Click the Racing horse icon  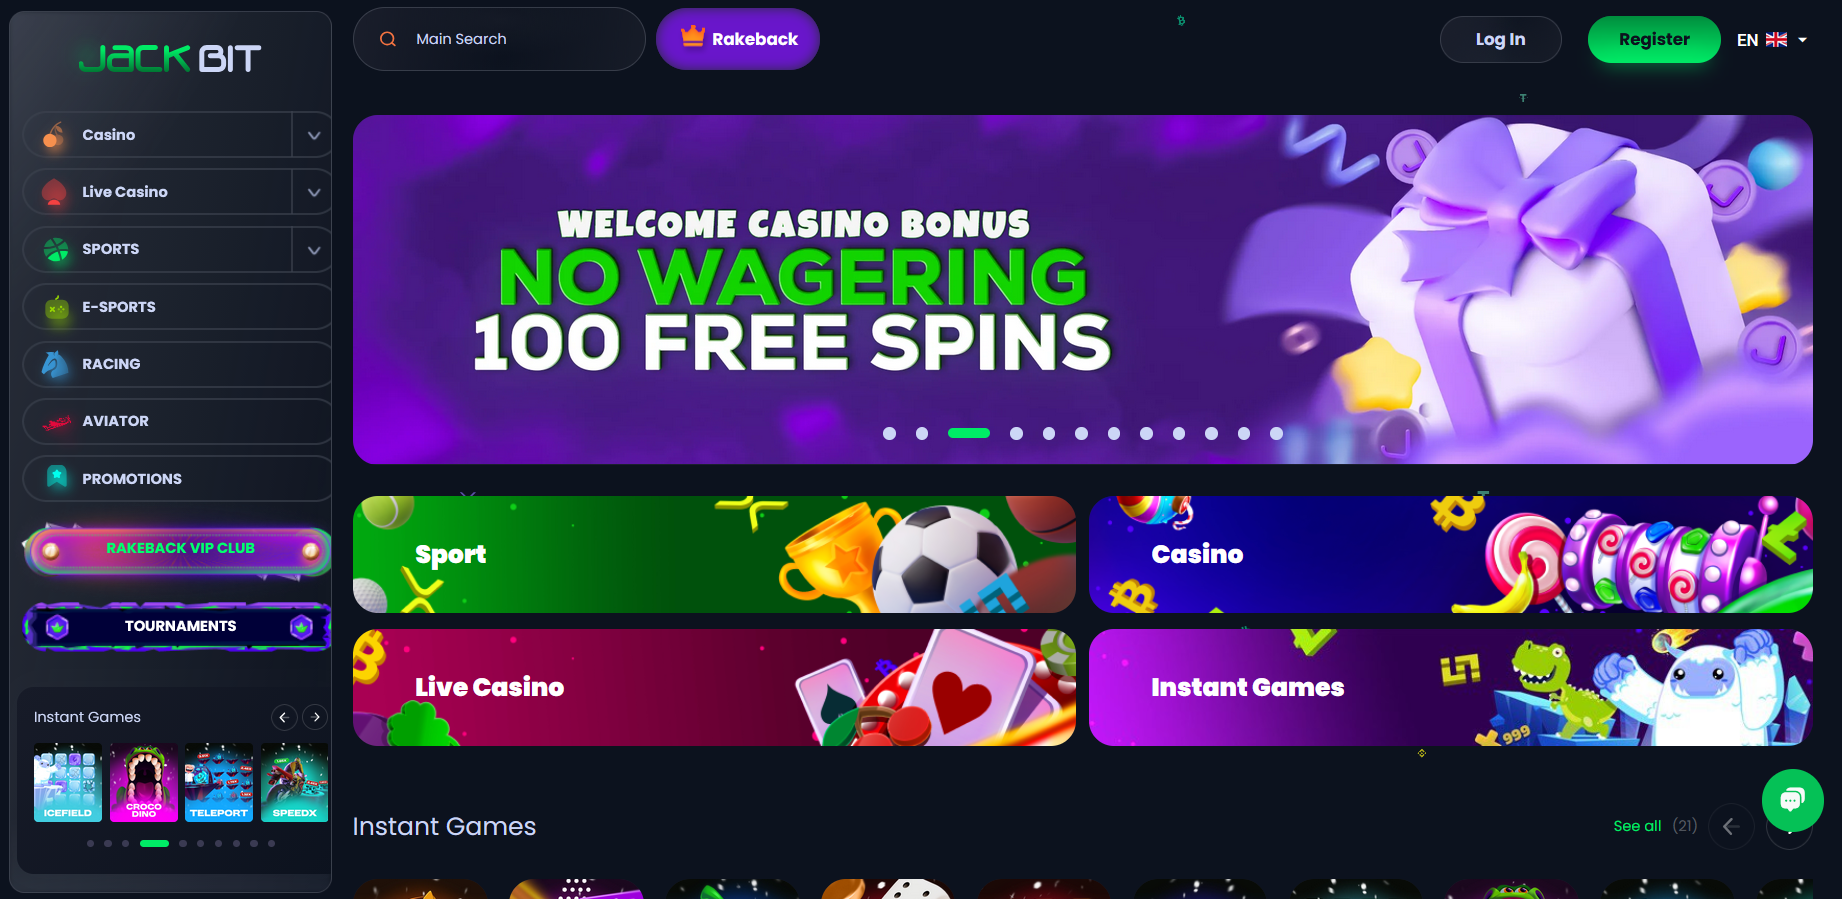[56, 364]
